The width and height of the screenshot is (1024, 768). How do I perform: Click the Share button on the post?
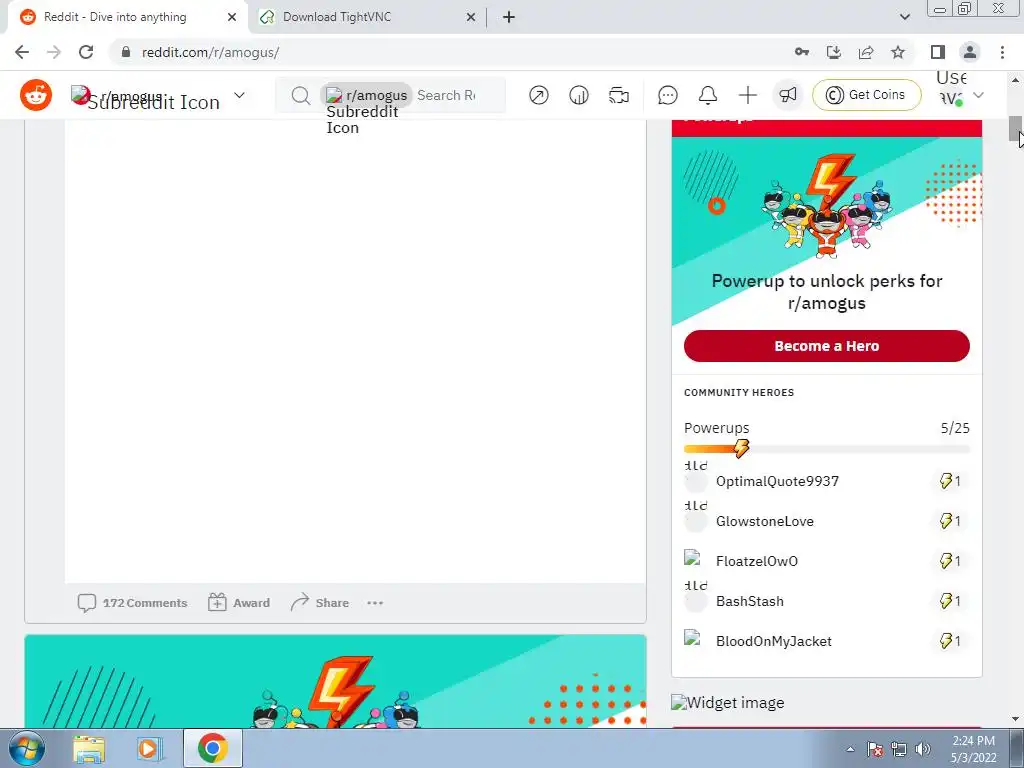tap(319, 603)
